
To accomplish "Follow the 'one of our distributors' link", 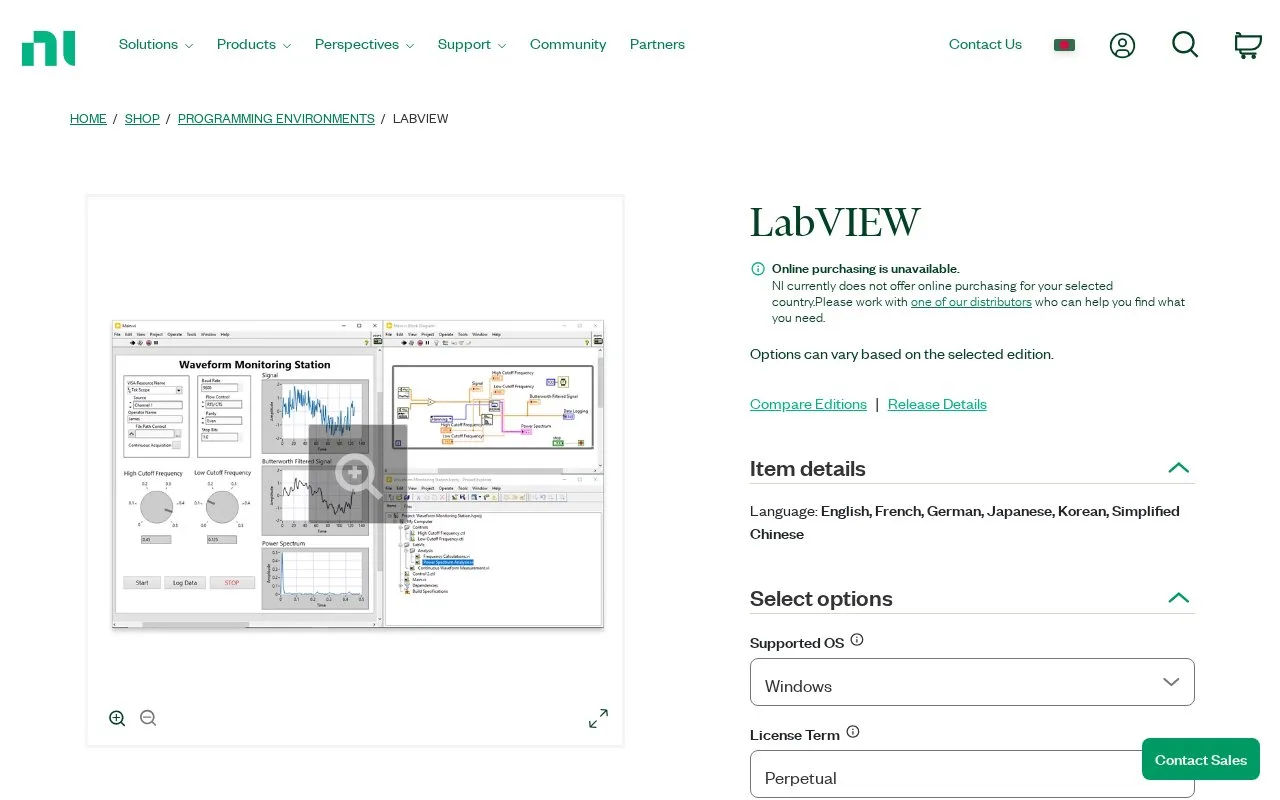I will [971, 302].
